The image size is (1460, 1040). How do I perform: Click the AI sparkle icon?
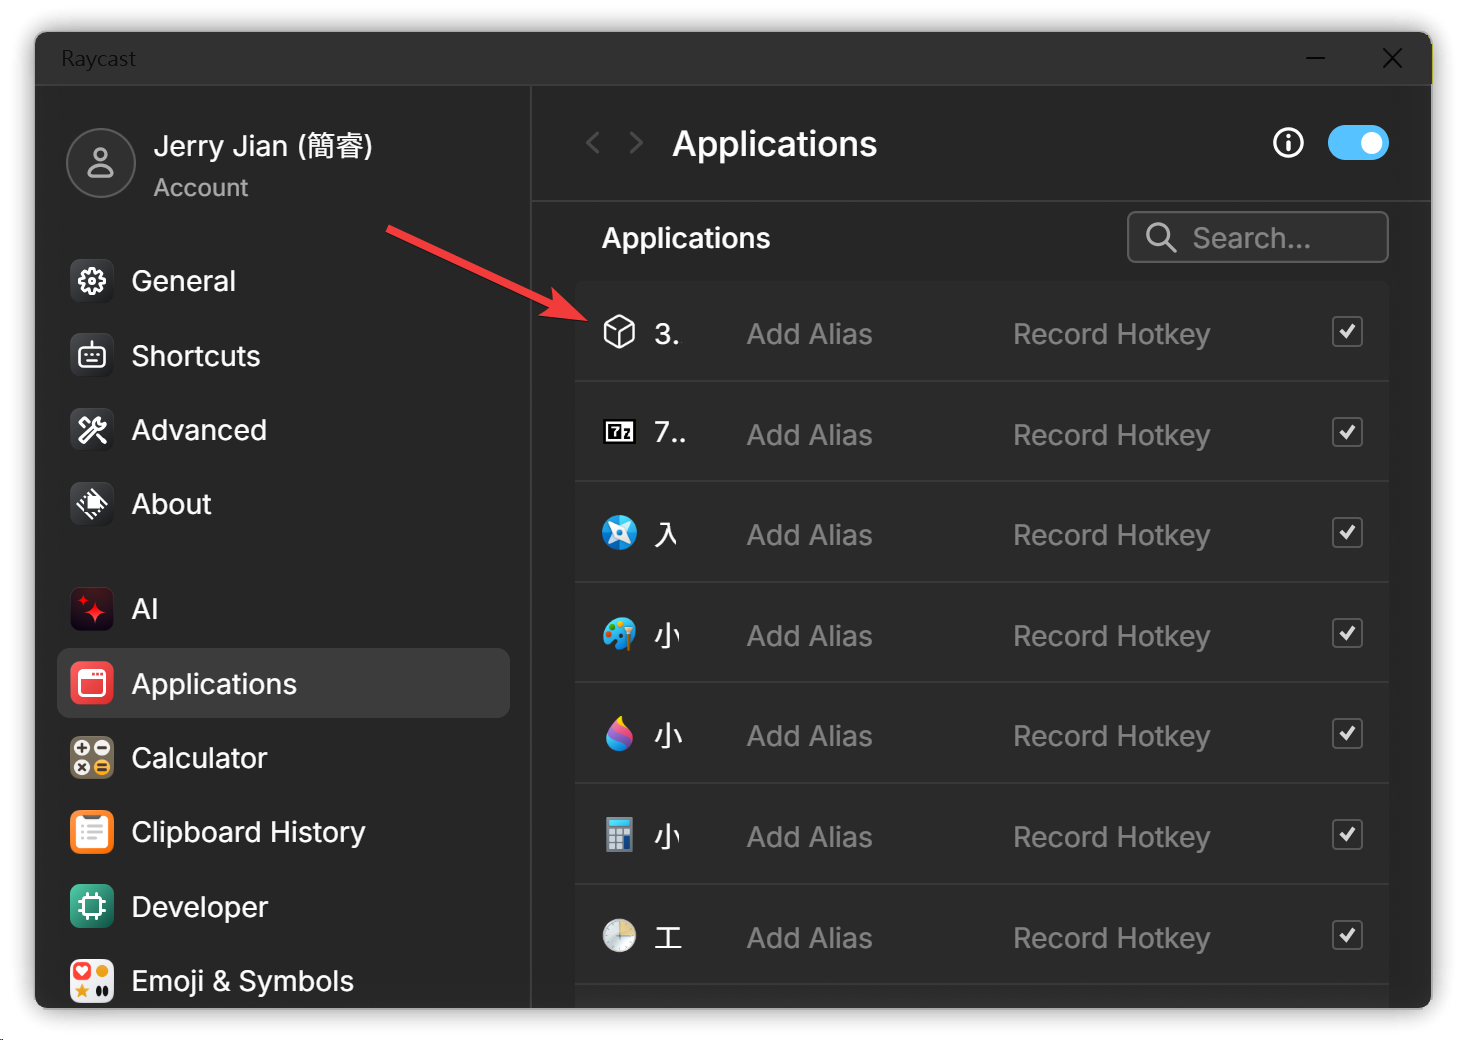click(92, 609)
